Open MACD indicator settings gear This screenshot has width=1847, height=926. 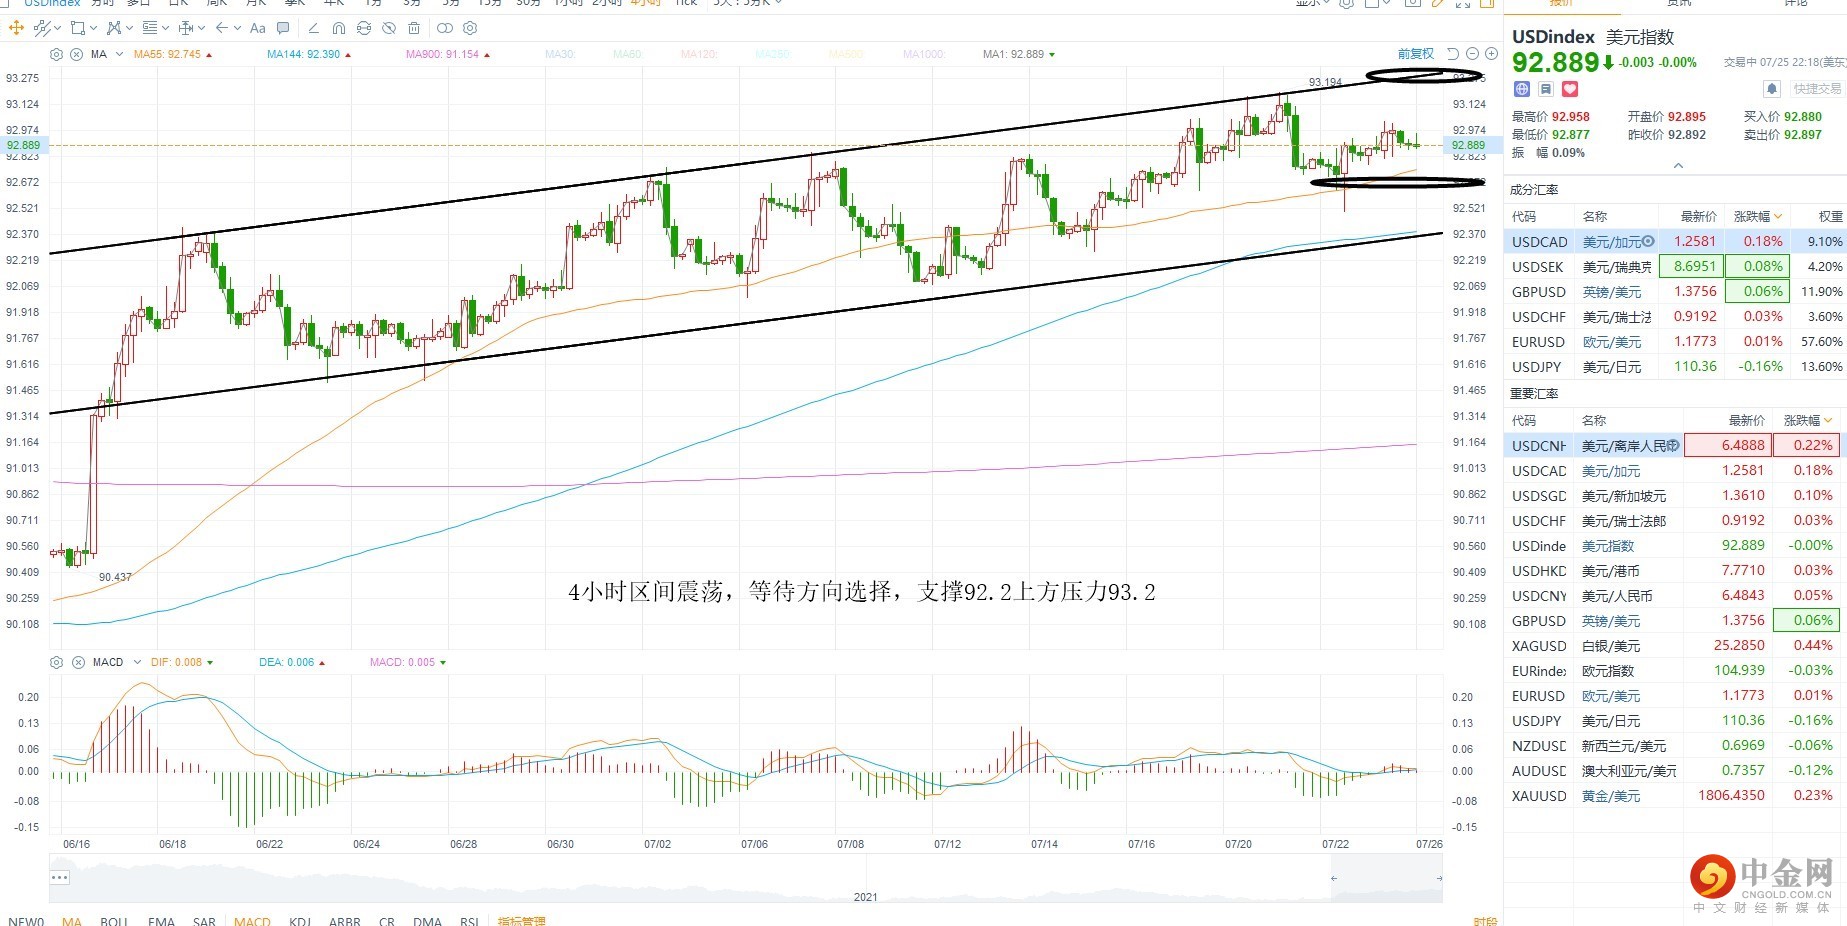(x=57, y=662)
